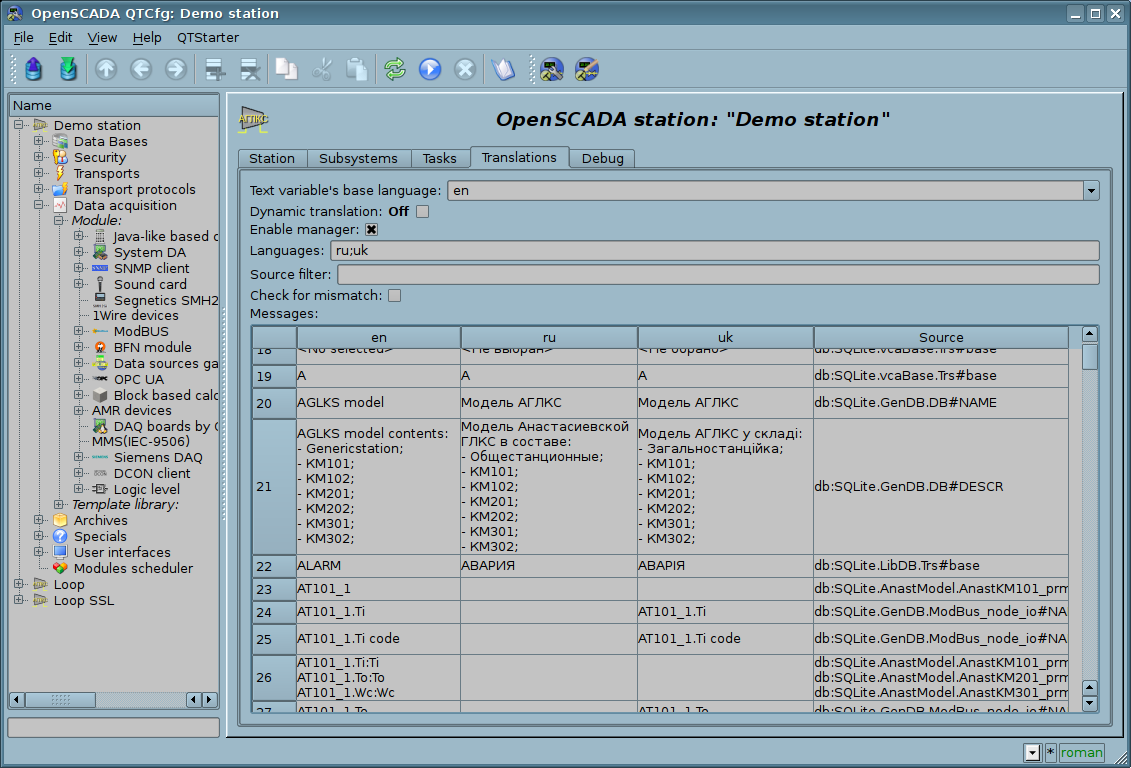Click the Modules scheduler icon
Viewport: 1131px width, 768px height.
(60, 568)
